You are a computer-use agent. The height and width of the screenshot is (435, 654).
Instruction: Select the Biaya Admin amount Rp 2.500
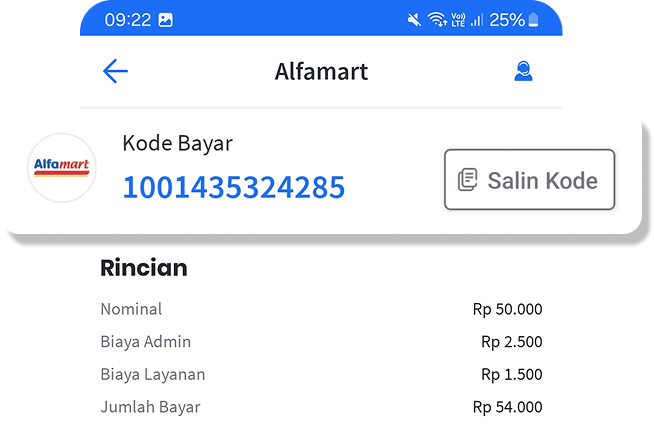[x=511, y=342]
